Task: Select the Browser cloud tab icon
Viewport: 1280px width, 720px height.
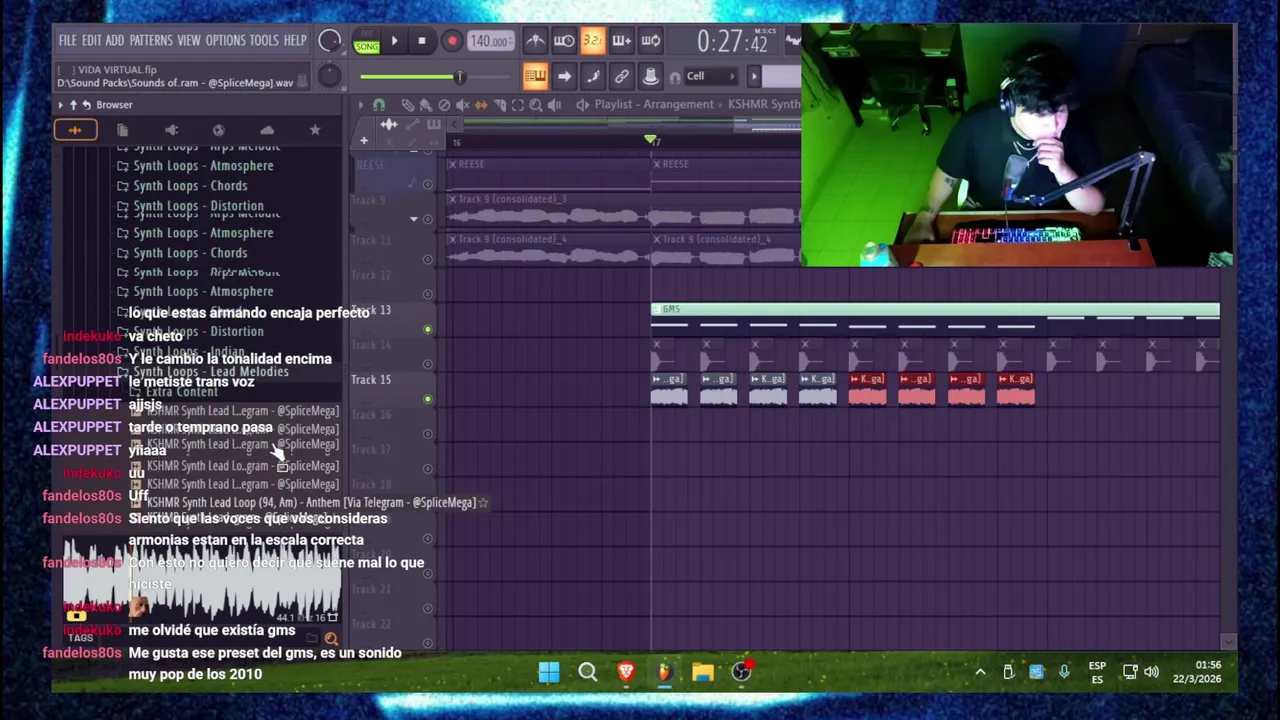Action: [x=267, y=130]
